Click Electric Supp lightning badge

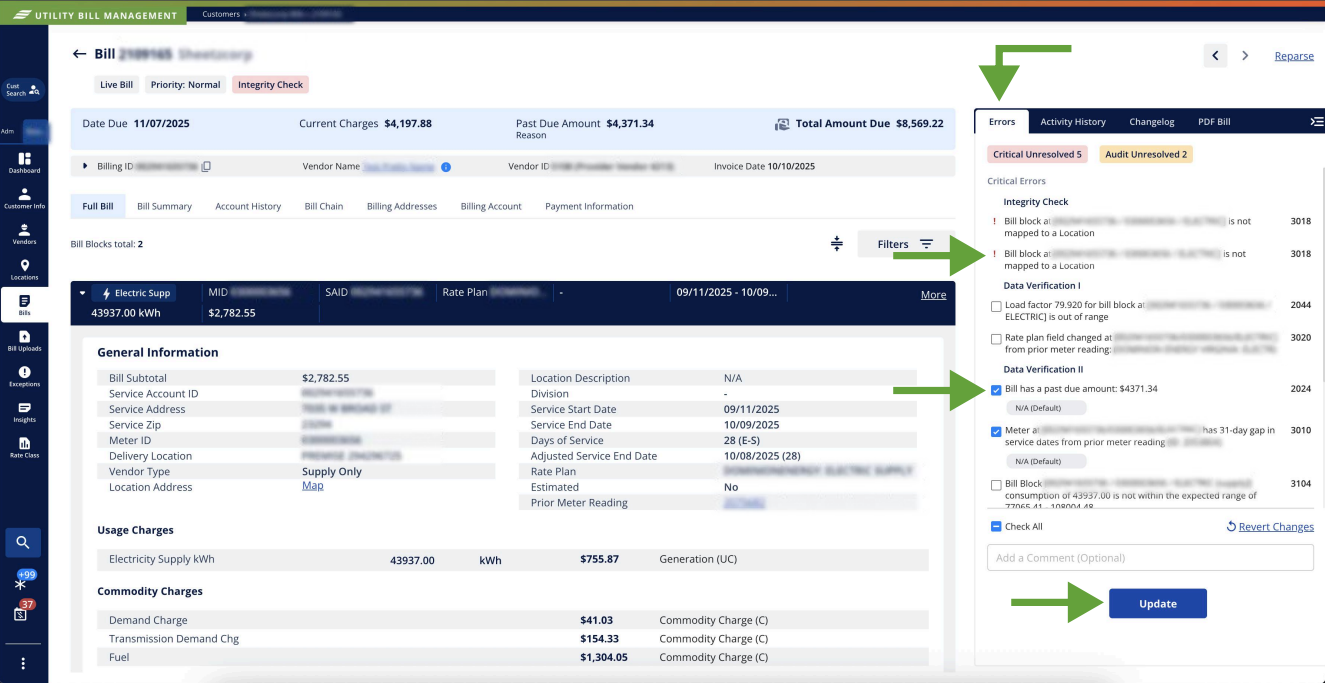134,293
